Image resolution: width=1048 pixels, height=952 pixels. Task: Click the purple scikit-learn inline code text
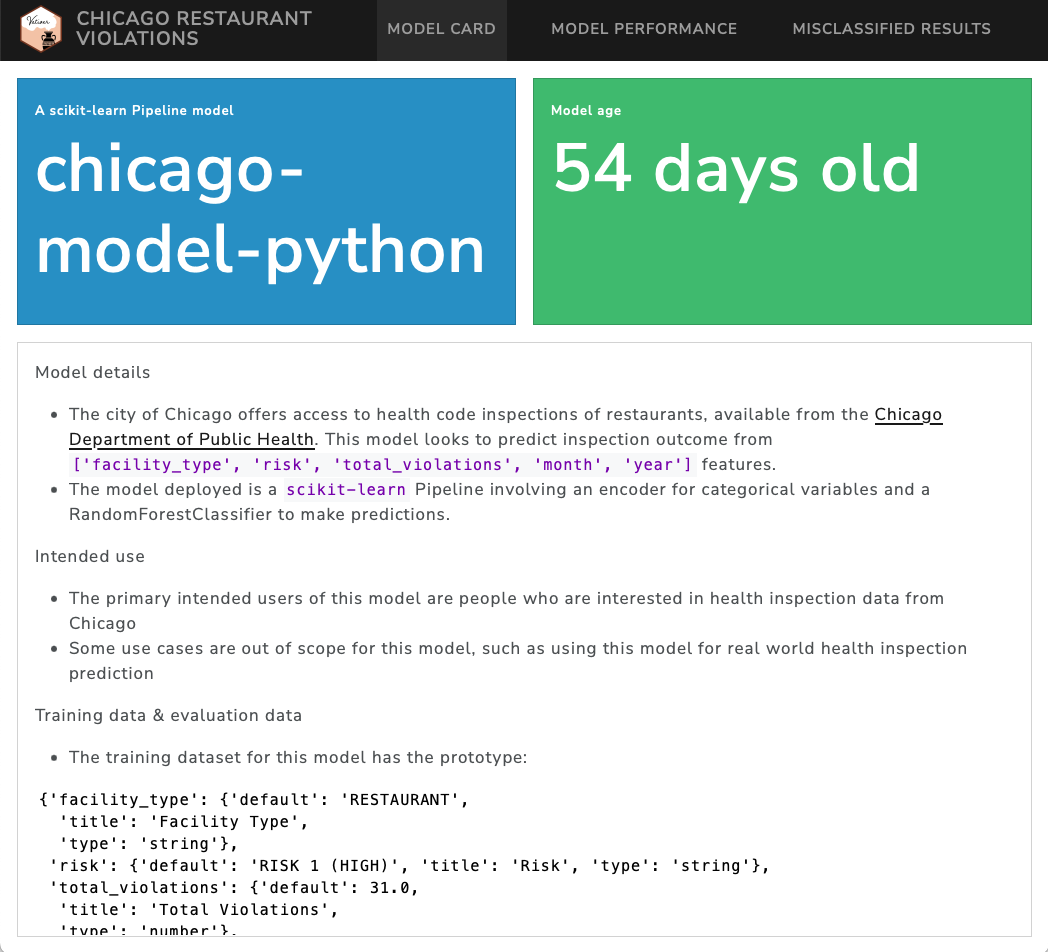point(347,489)
